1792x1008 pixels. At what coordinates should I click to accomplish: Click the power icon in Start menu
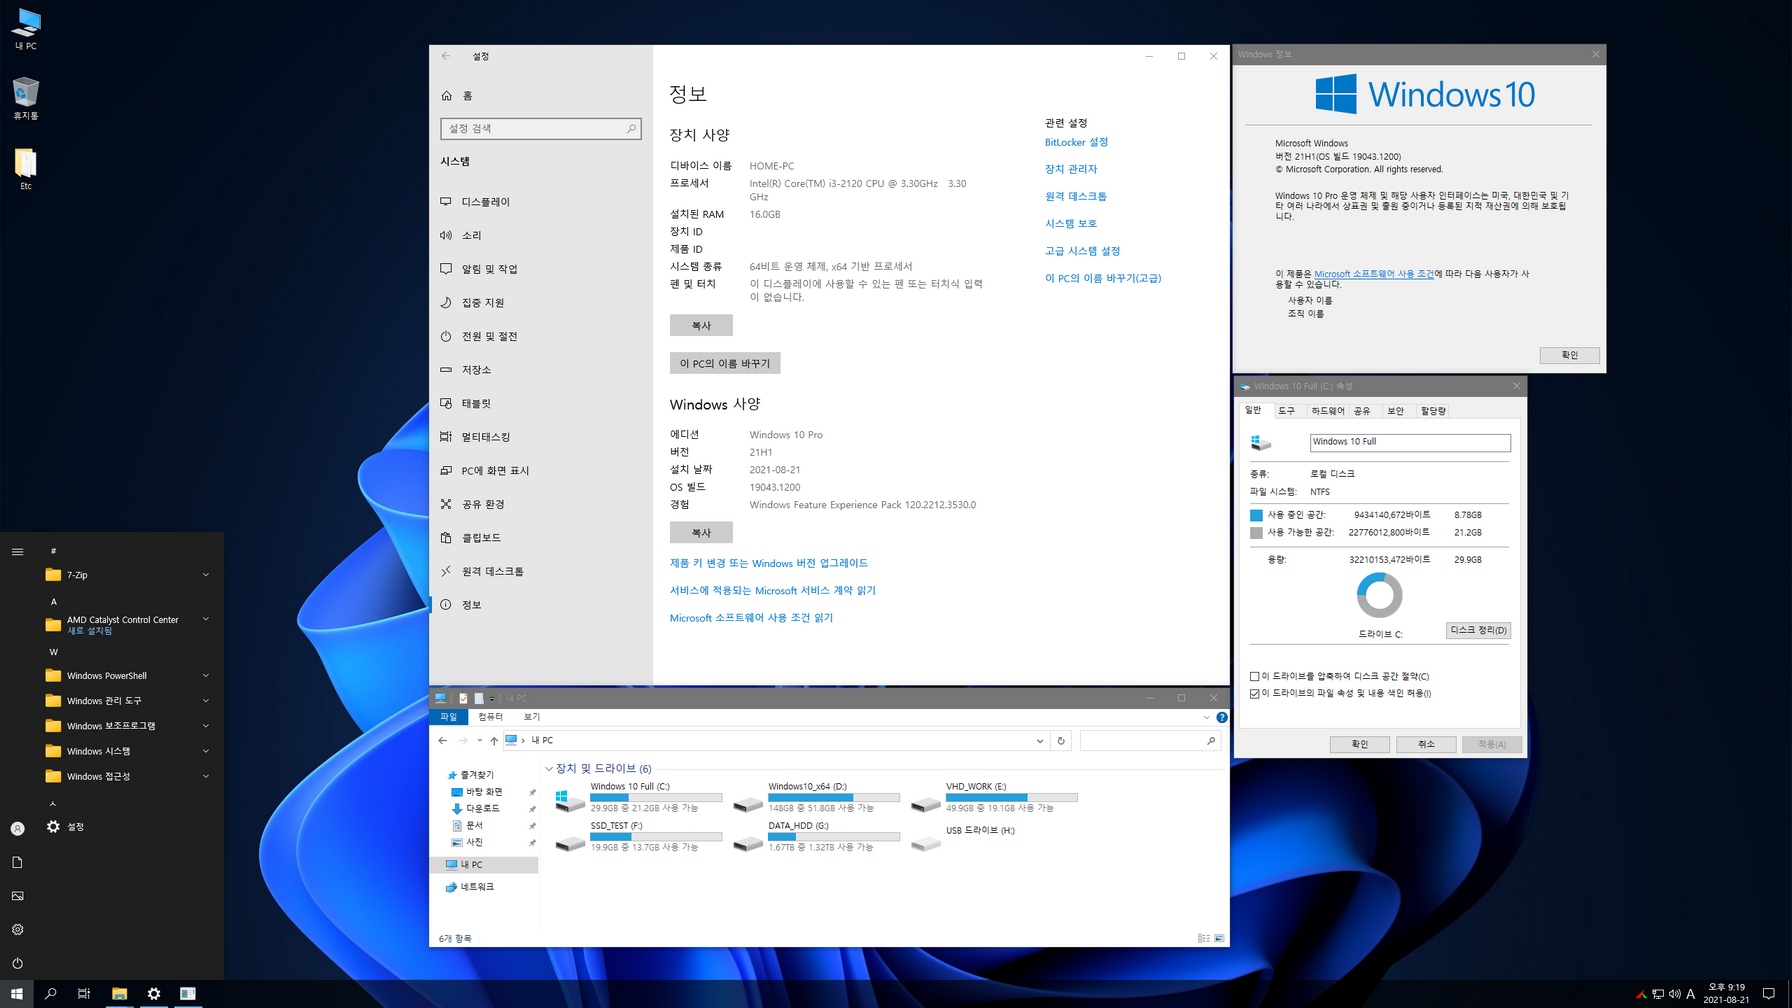click(17, 963)
